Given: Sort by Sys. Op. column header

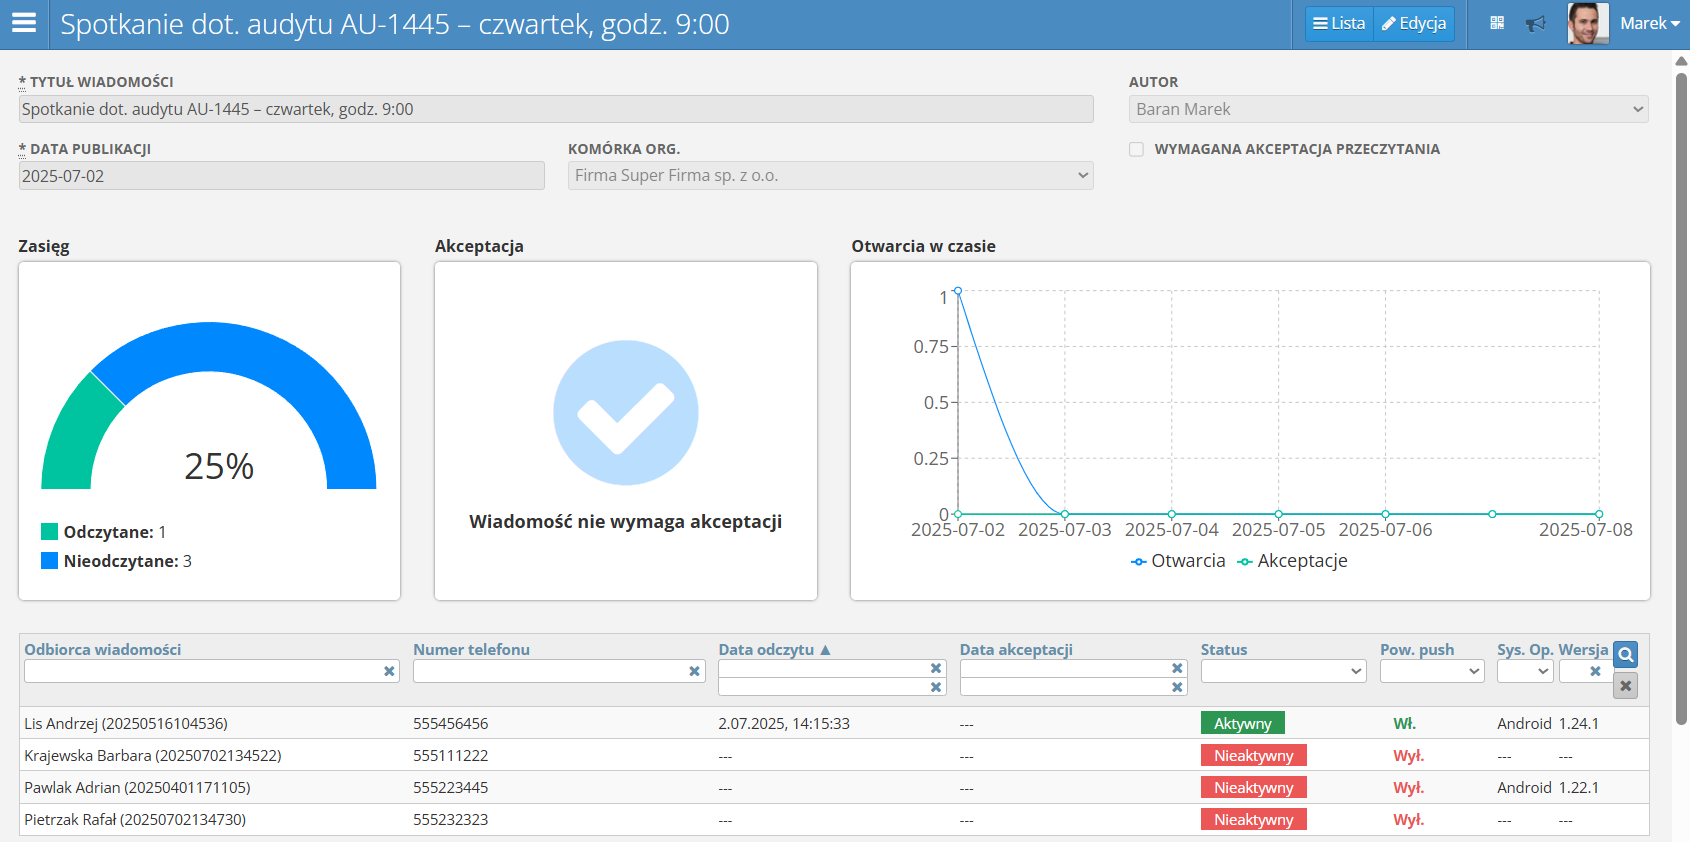Looking at the screenshot, I should (1525, 649).
